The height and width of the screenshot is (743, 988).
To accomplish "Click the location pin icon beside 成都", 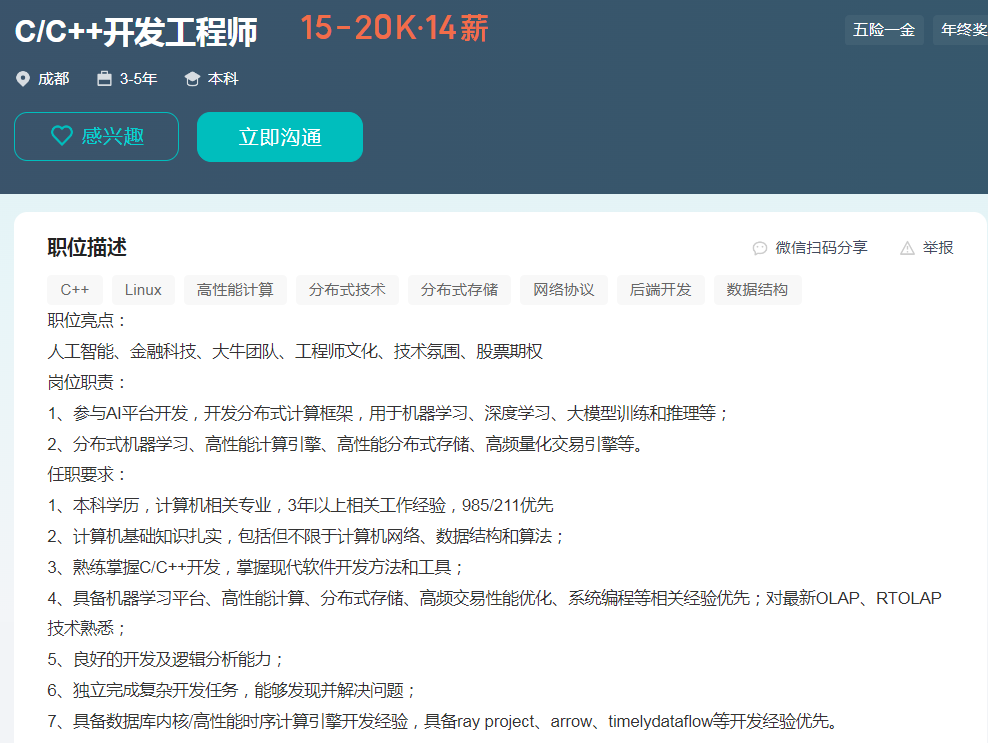I will click(x=23, y=79).
